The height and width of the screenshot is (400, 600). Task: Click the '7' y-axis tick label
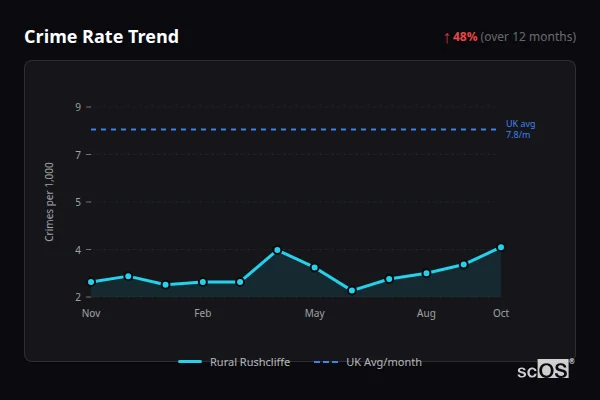[x=78, y=155]
